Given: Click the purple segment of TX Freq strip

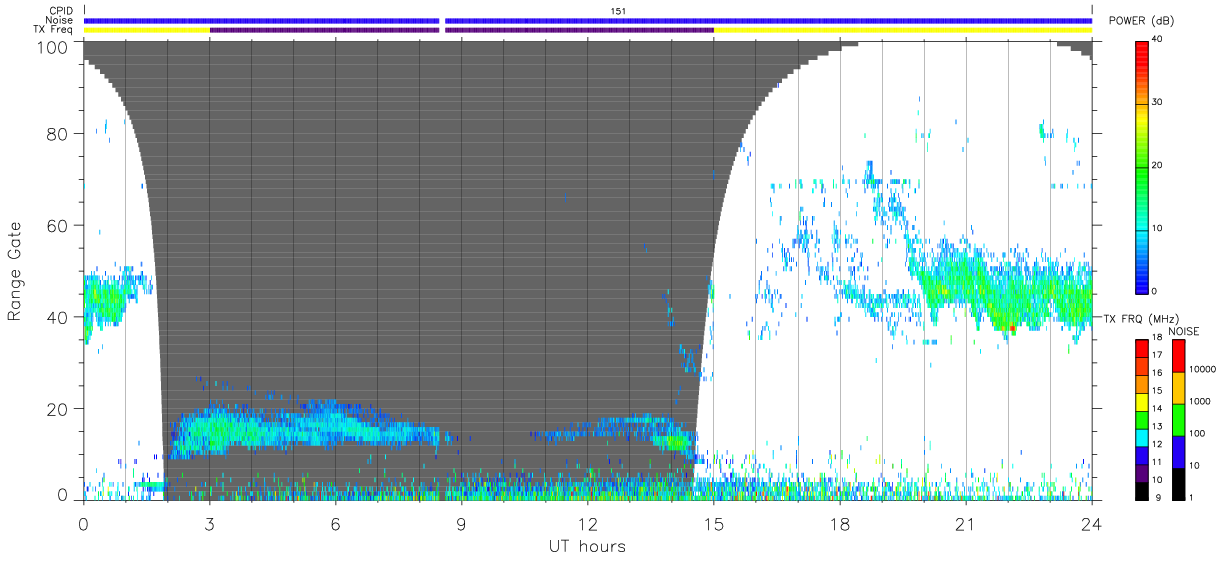Looking at the screenshot, I should [461, 30].
